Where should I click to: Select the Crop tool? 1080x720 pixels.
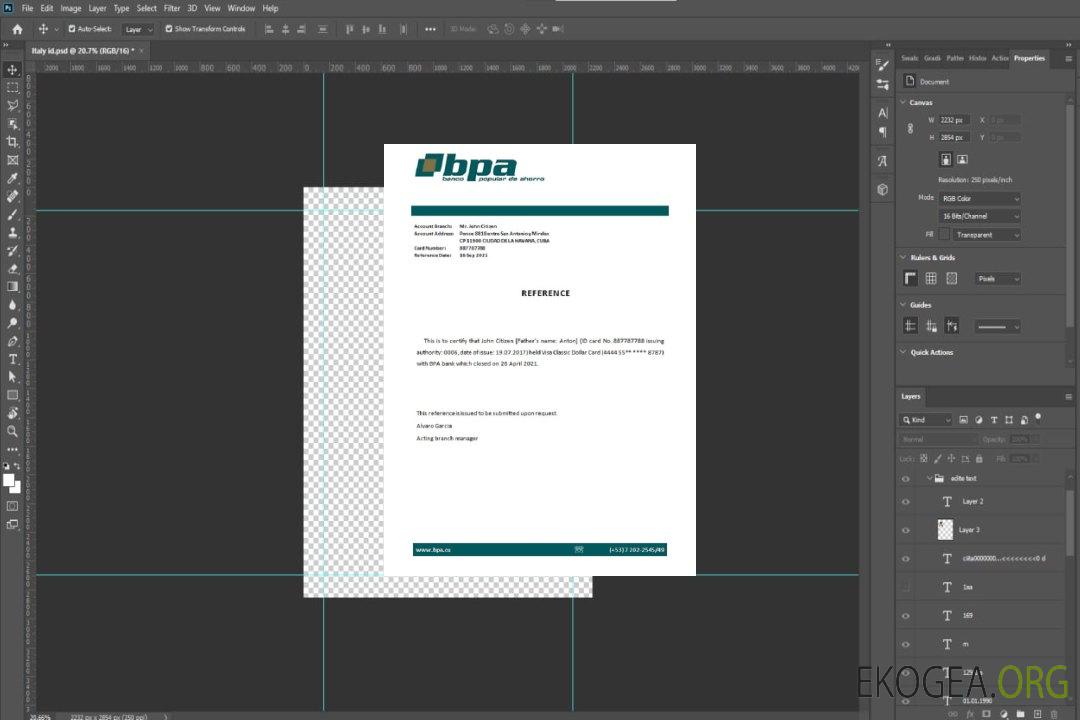12,142
